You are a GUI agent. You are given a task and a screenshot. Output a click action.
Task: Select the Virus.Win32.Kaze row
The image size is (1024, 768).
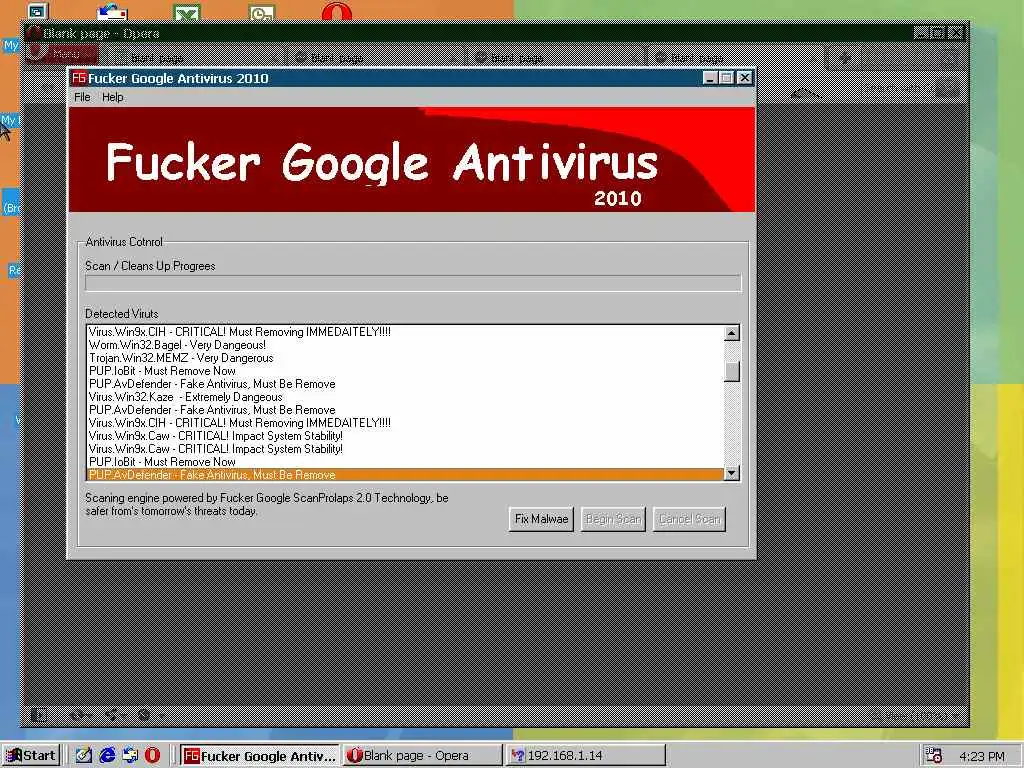point(405,397)
